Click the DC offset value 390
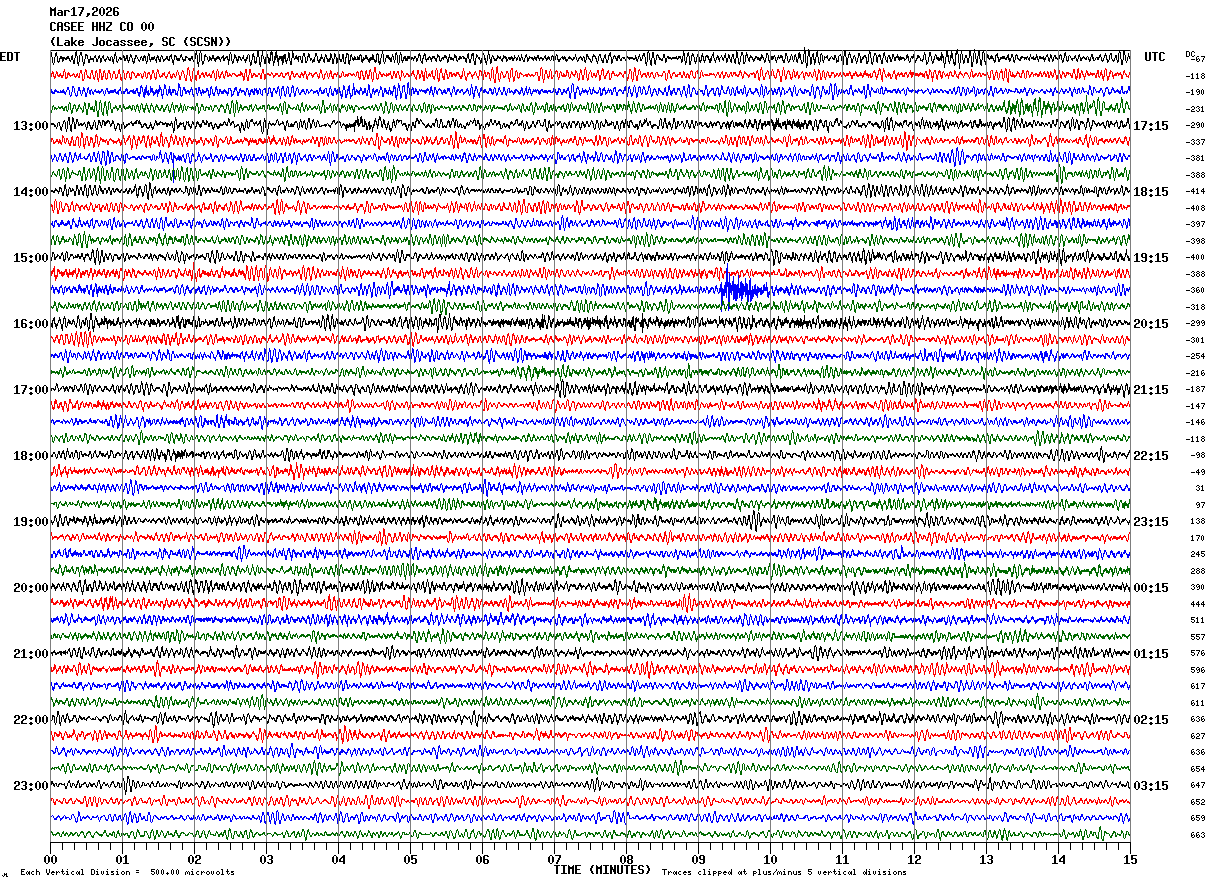This screenshot has height=886, width=1210. pyautogui.click(x=1197, y=587)
